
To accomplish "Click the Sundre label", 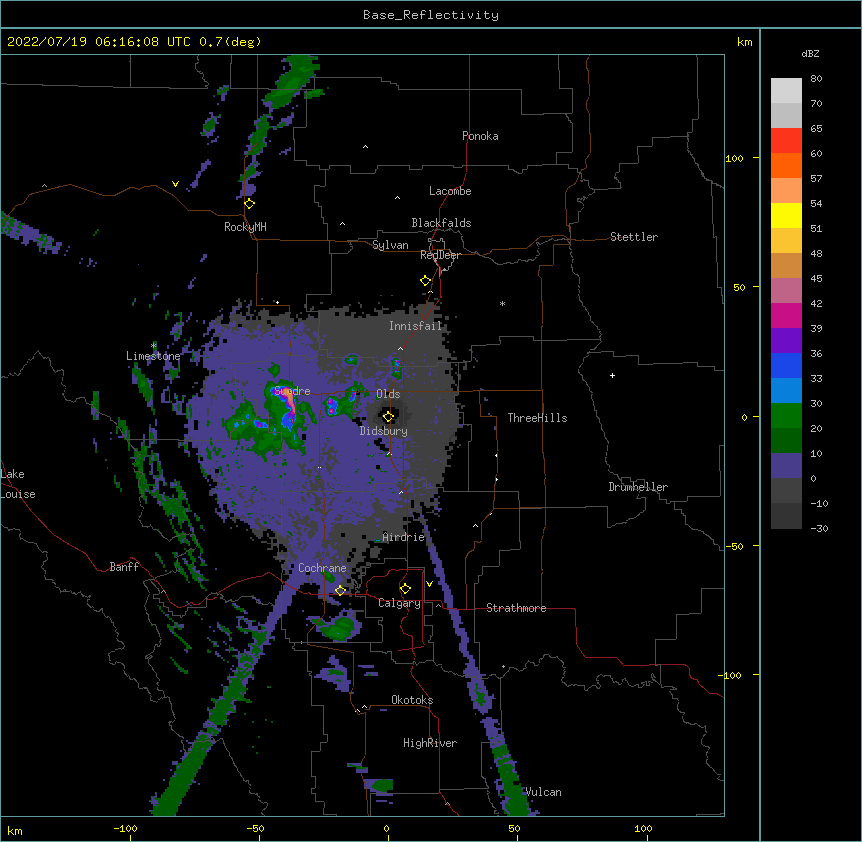I will pyautogui.click(x=292, y=391).
